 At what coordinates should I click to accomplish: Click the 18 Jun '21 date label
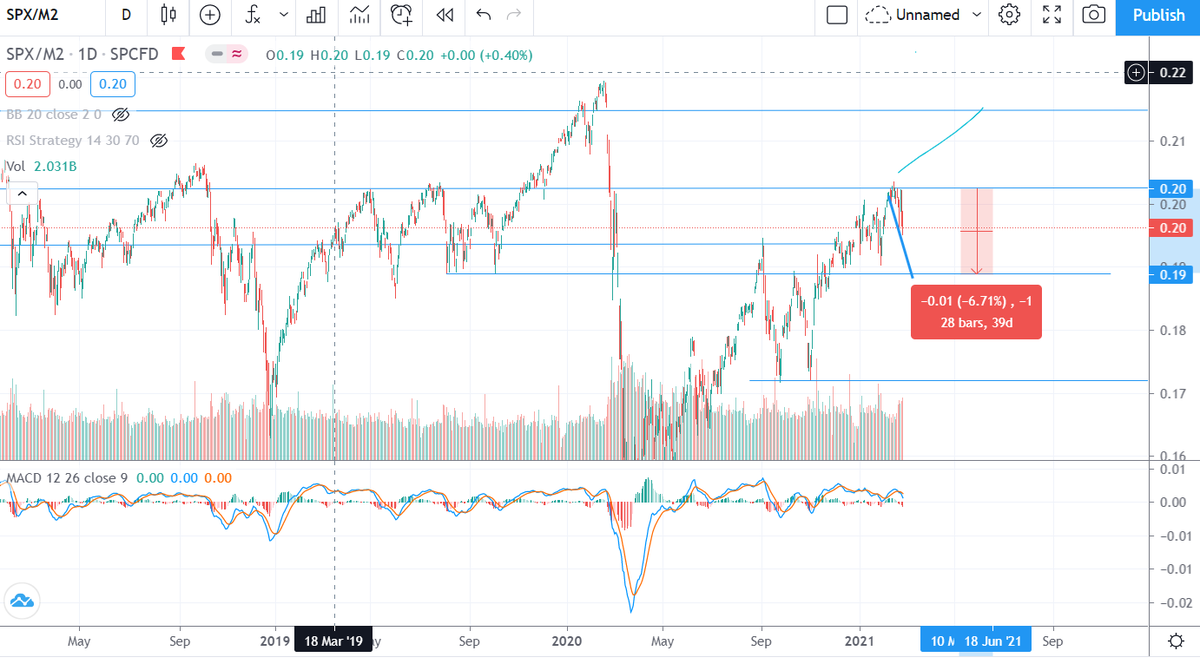point(994,640)
